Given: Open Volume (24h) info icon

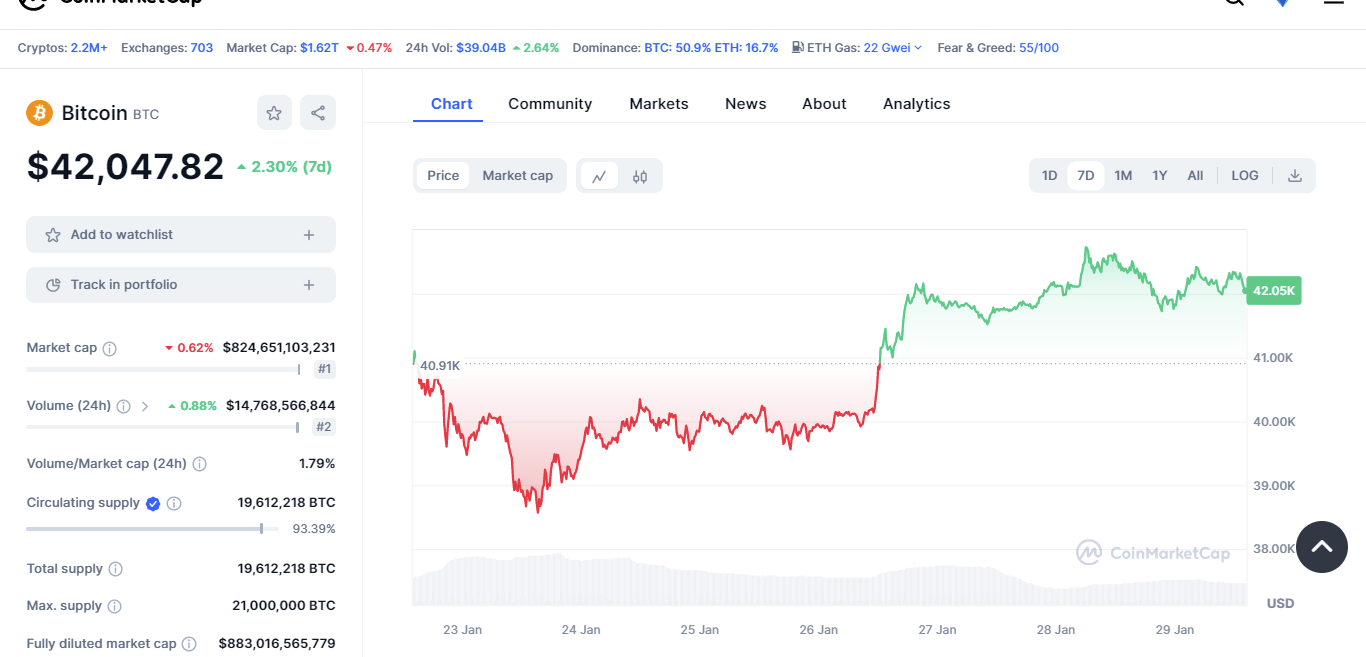Looking at the screenshot, I should click(x=124, y=407).
